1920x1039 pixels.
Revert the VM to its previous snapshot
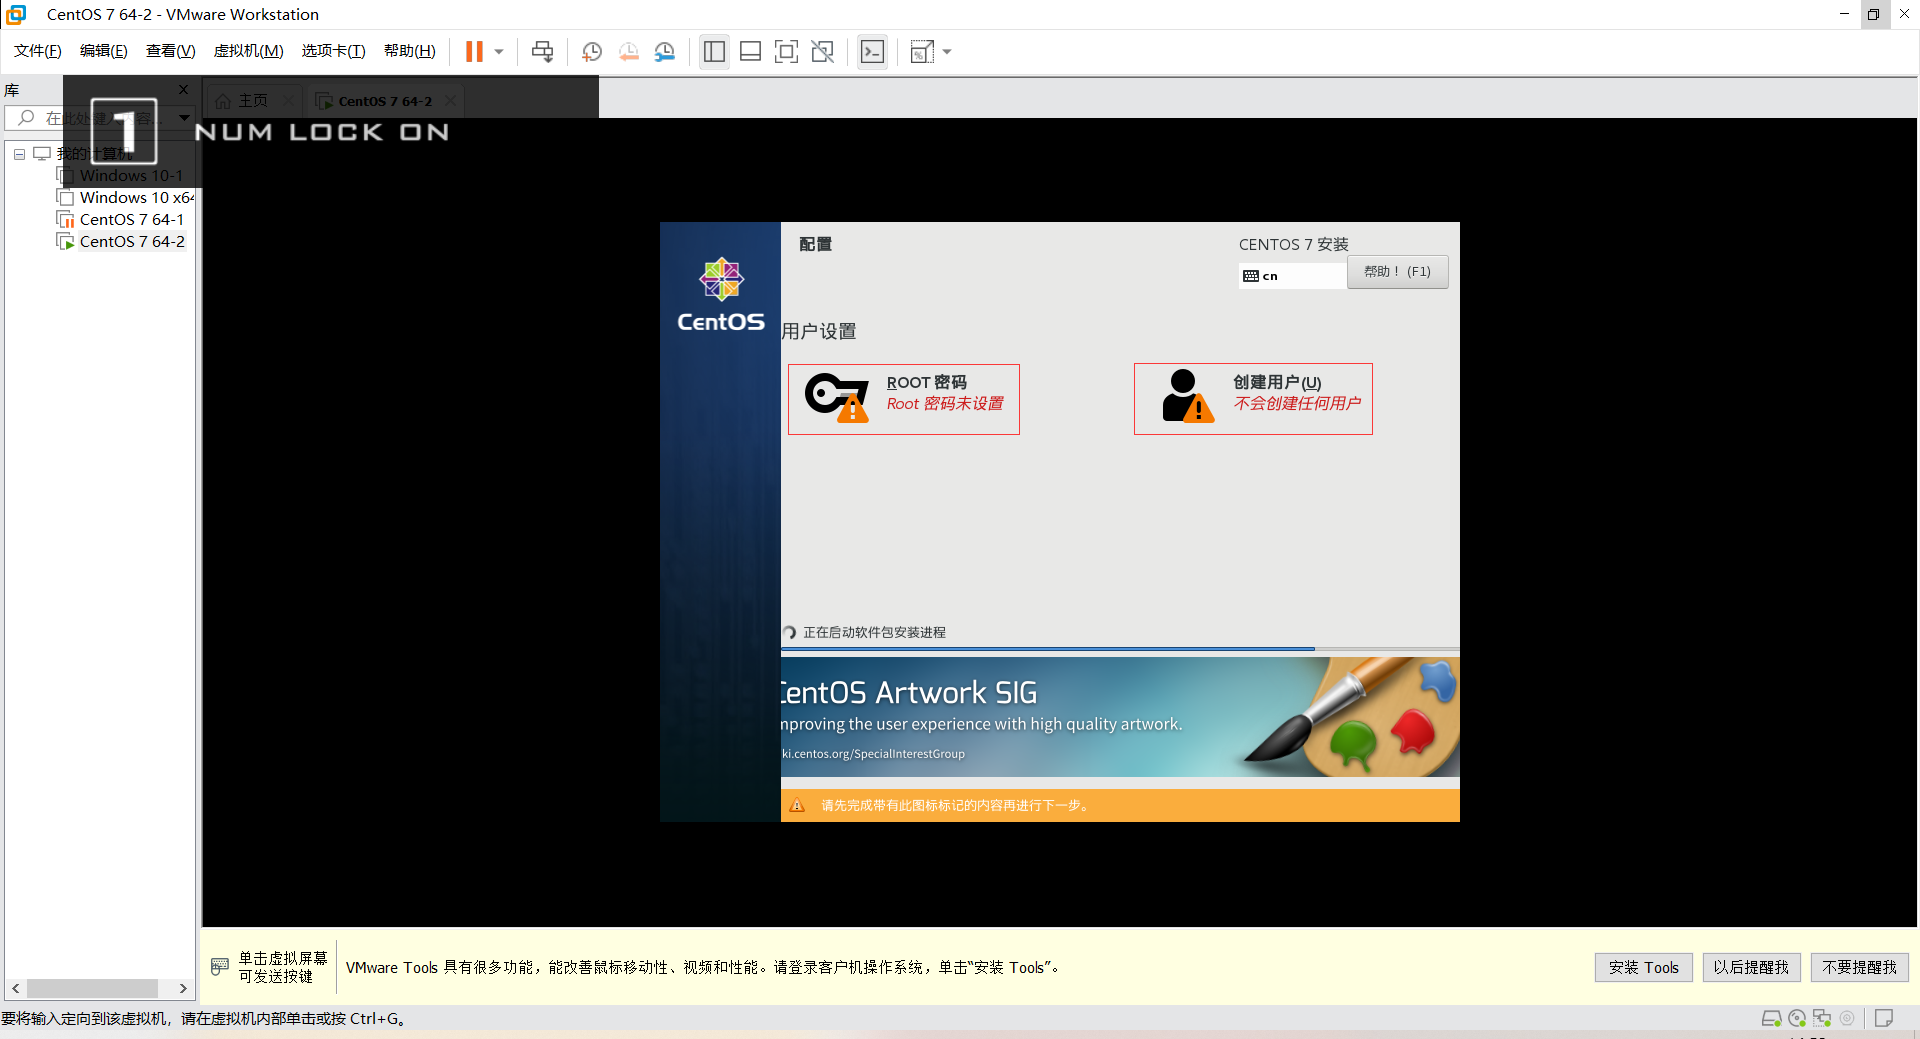point(628,51)
